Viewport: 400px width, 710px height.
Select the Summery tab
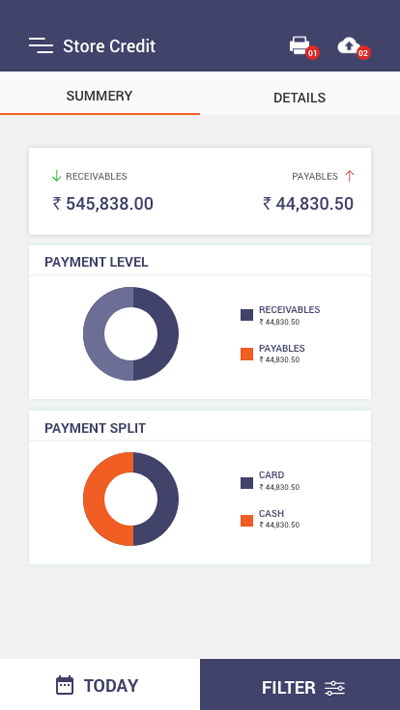pyautogui.click(x=100, y=96)
